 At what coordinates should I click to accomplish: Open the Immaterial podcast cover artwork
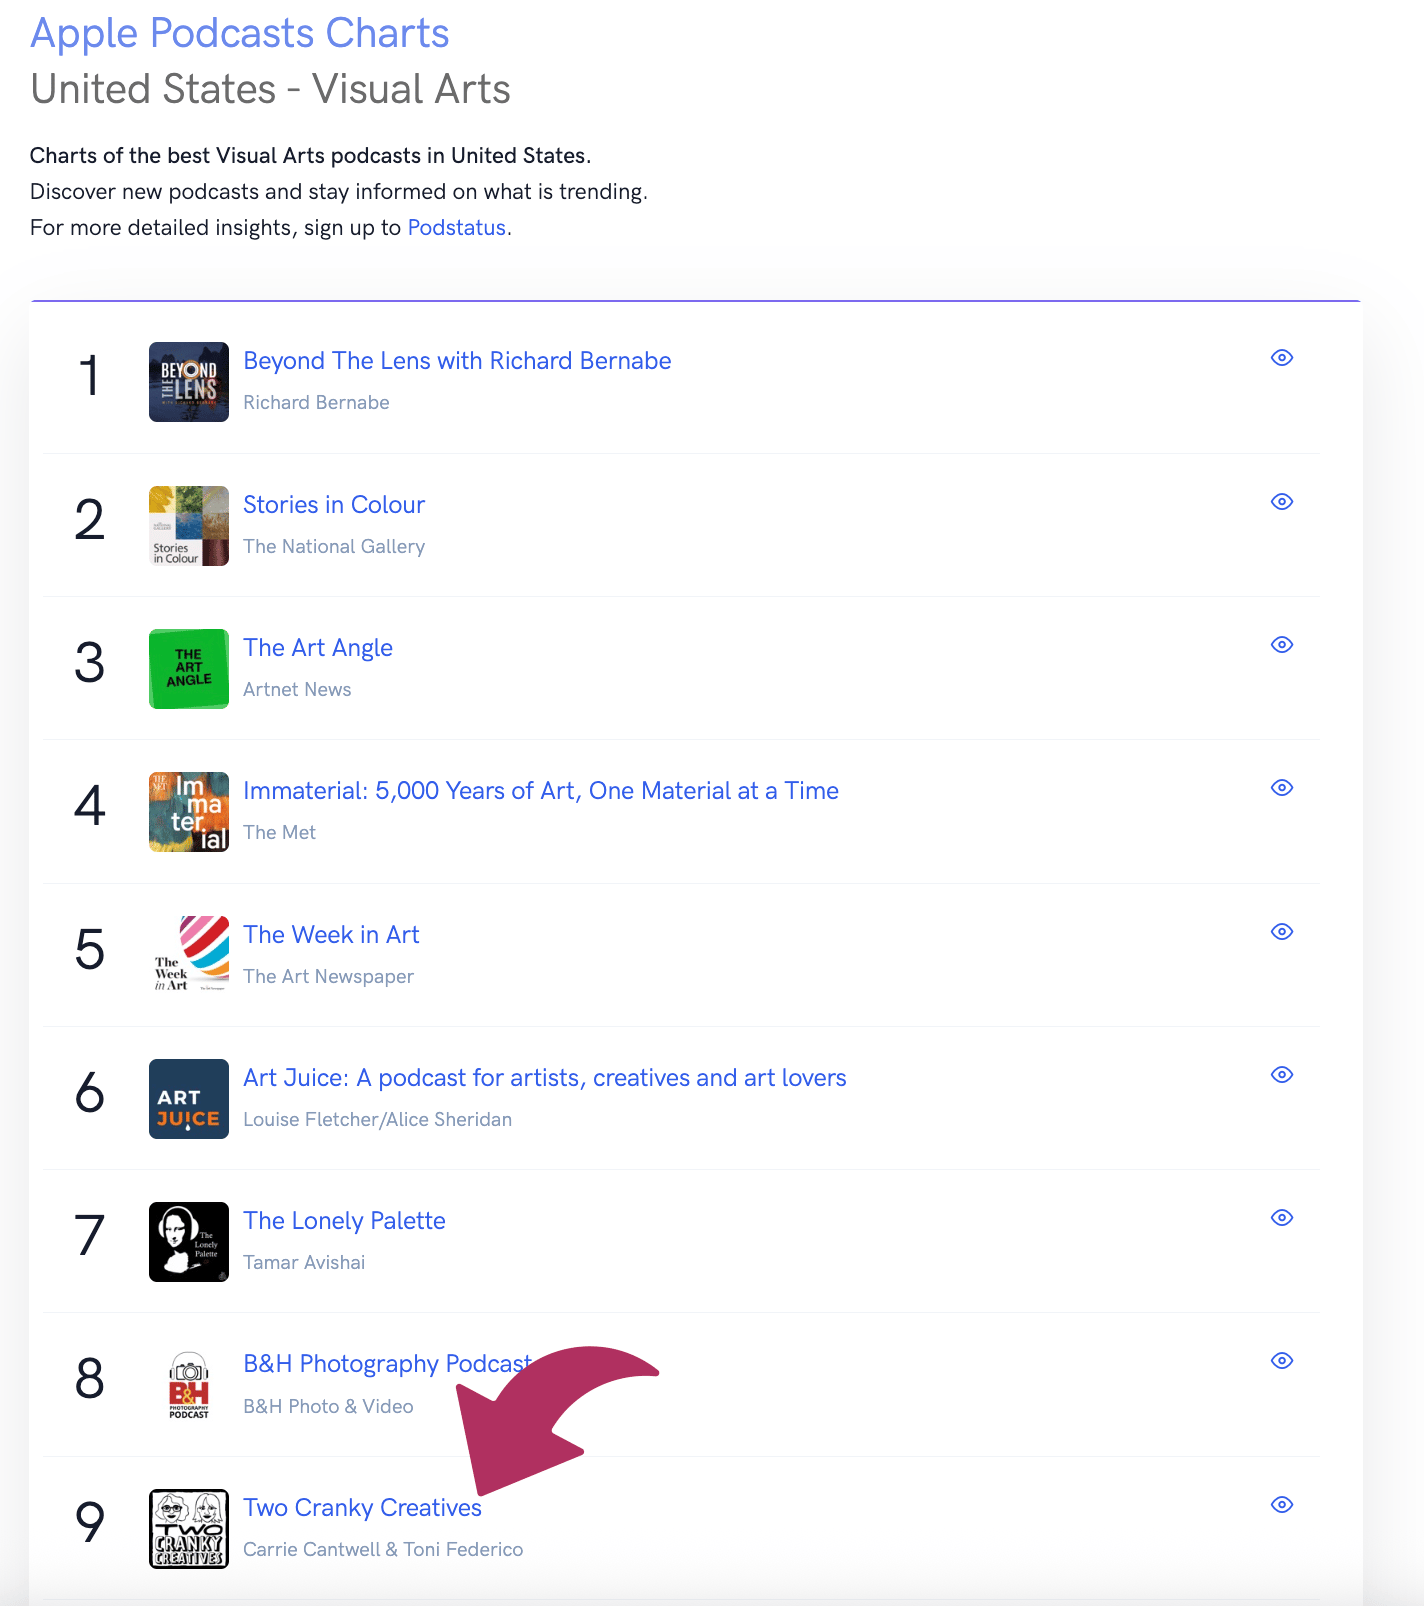tap(189, 812)
